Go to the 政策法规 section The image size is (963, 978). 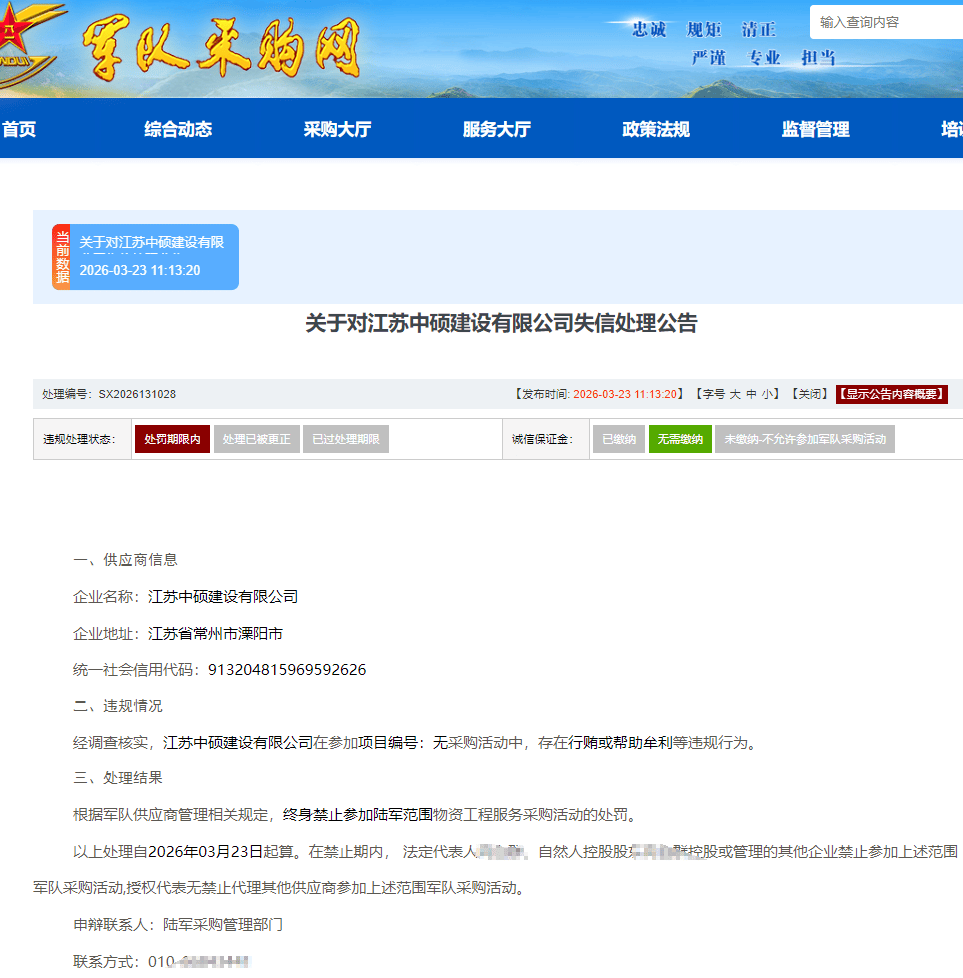pyautogui.click(x=655, y=129)
